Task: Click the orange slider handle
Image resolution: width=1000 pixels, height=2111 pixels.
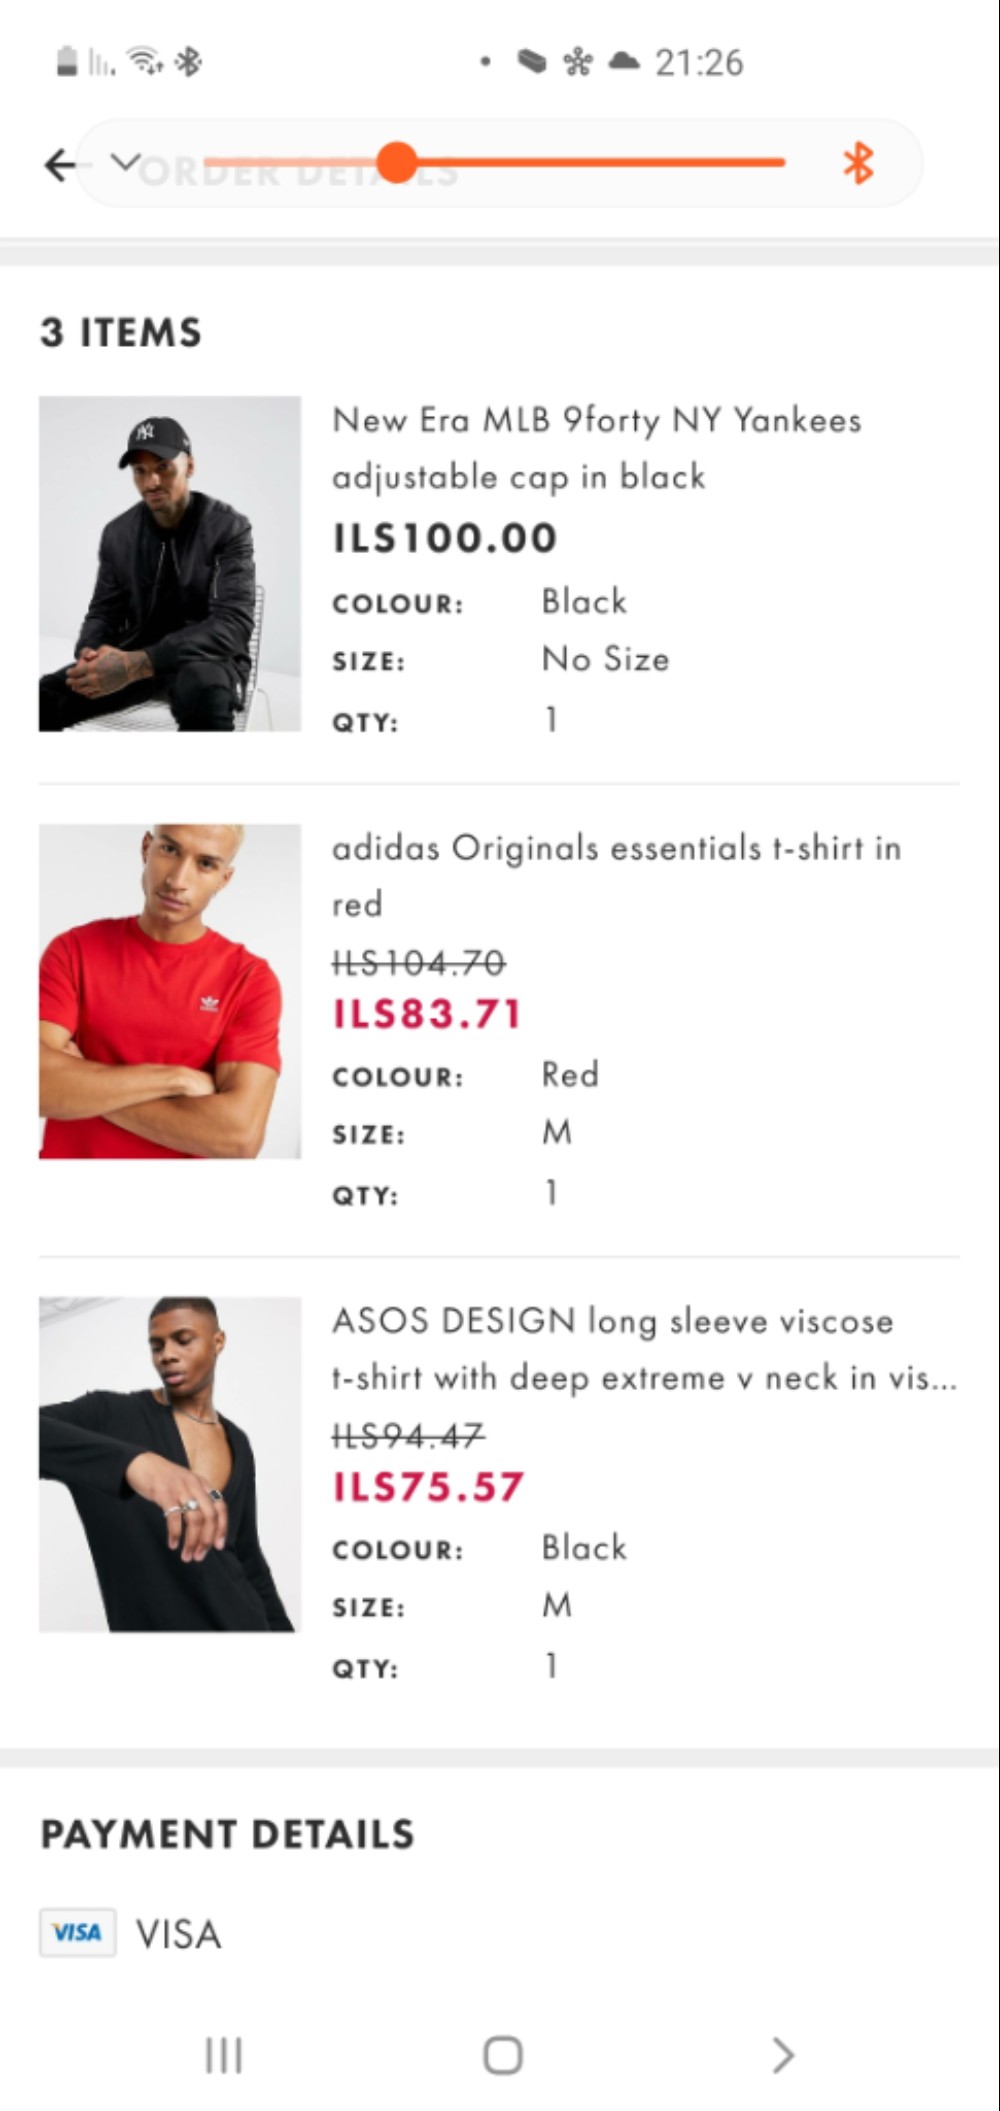Action: (397, 162)
